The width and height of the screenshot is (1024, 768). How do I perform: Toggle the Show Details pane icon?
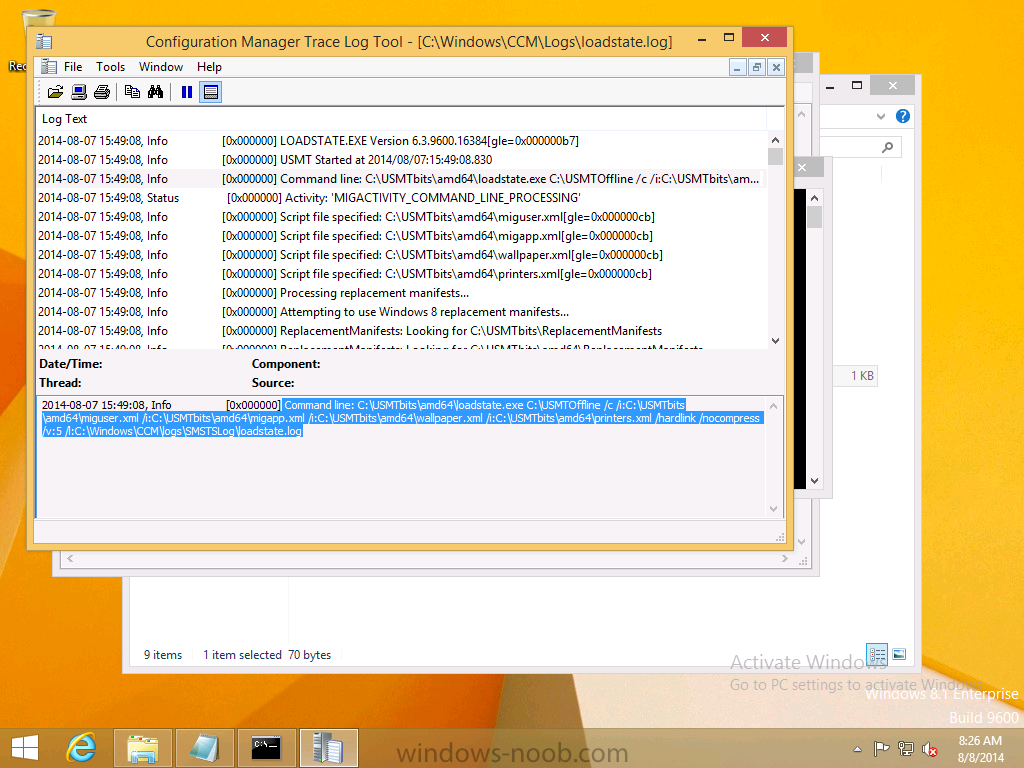210,92
